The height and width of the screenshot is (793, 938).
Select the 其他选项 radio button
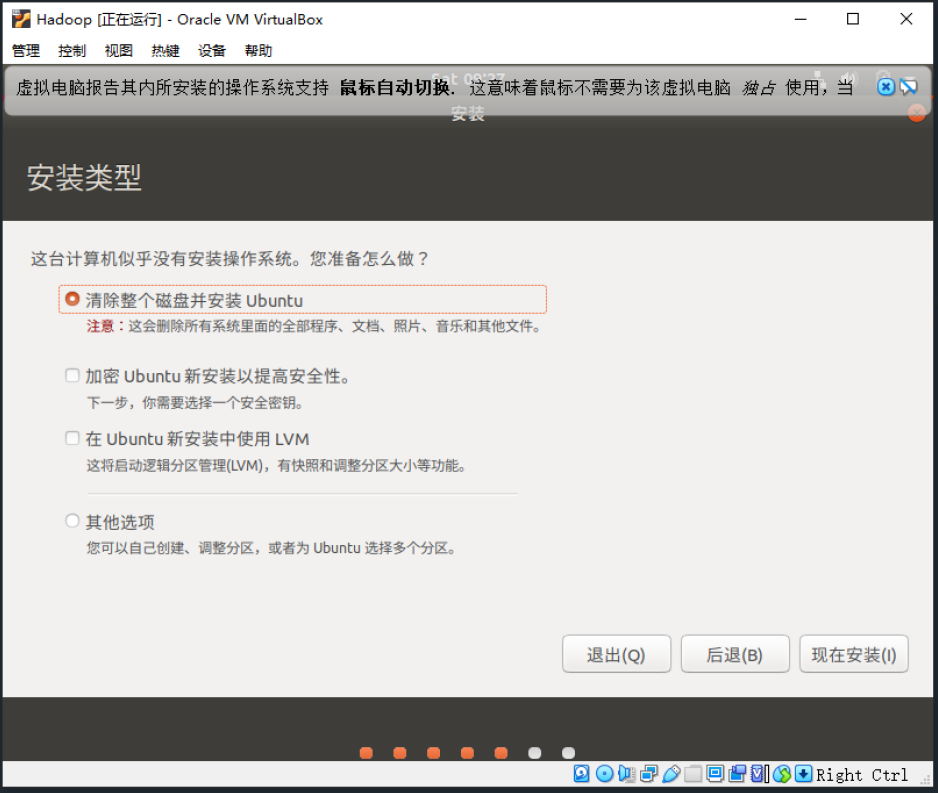tap(72, 521)
